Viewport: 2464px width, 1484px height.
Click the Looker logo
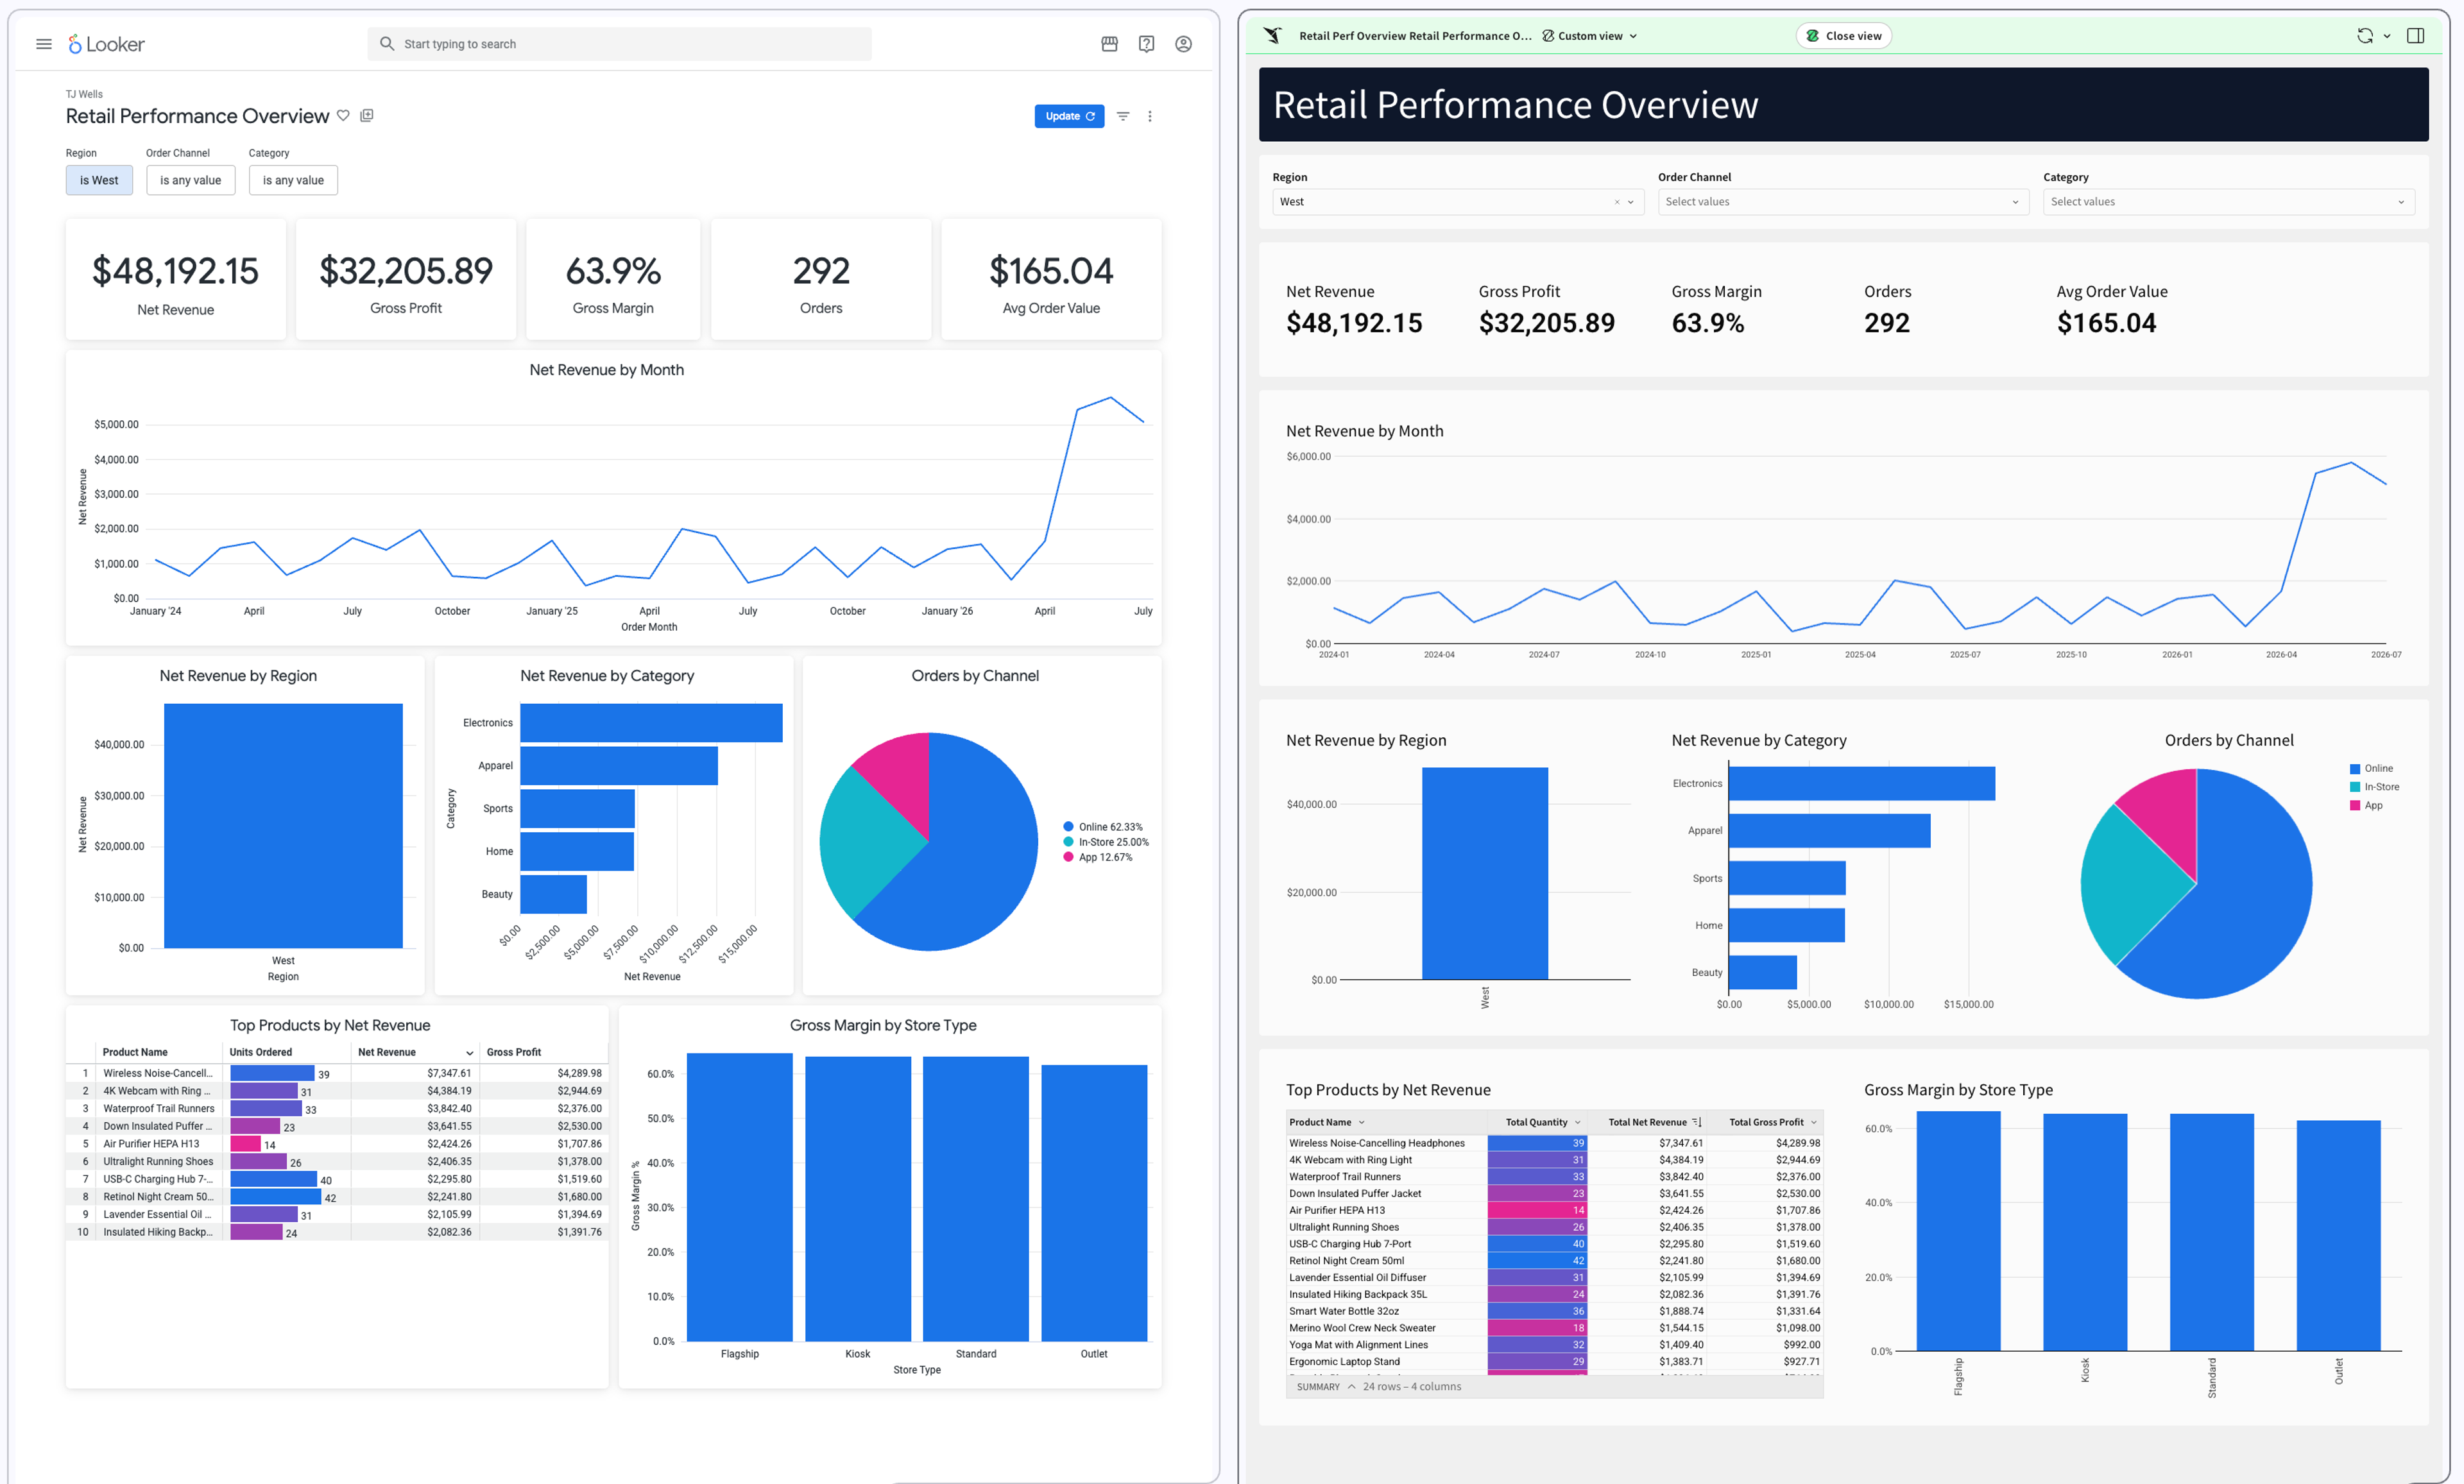(106, 44)
